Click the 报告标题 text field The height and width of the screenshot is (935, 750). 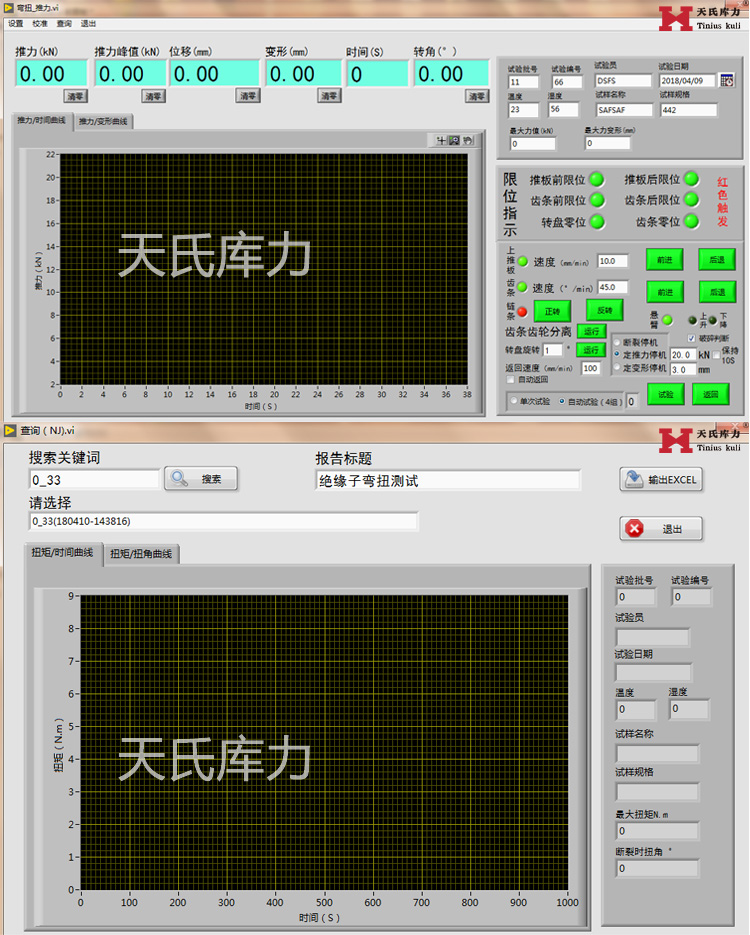tap(448, 481)
